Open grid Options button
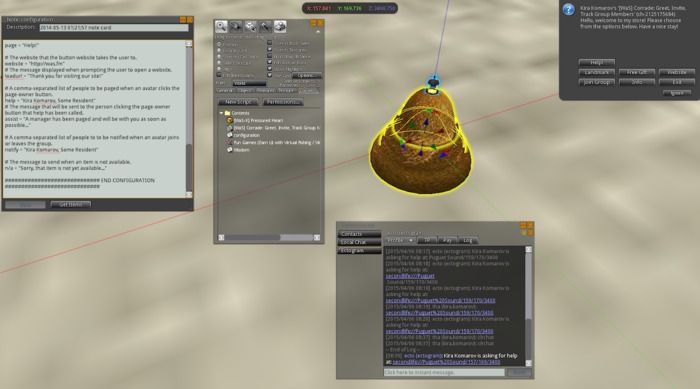 click(x=307, y=75)
